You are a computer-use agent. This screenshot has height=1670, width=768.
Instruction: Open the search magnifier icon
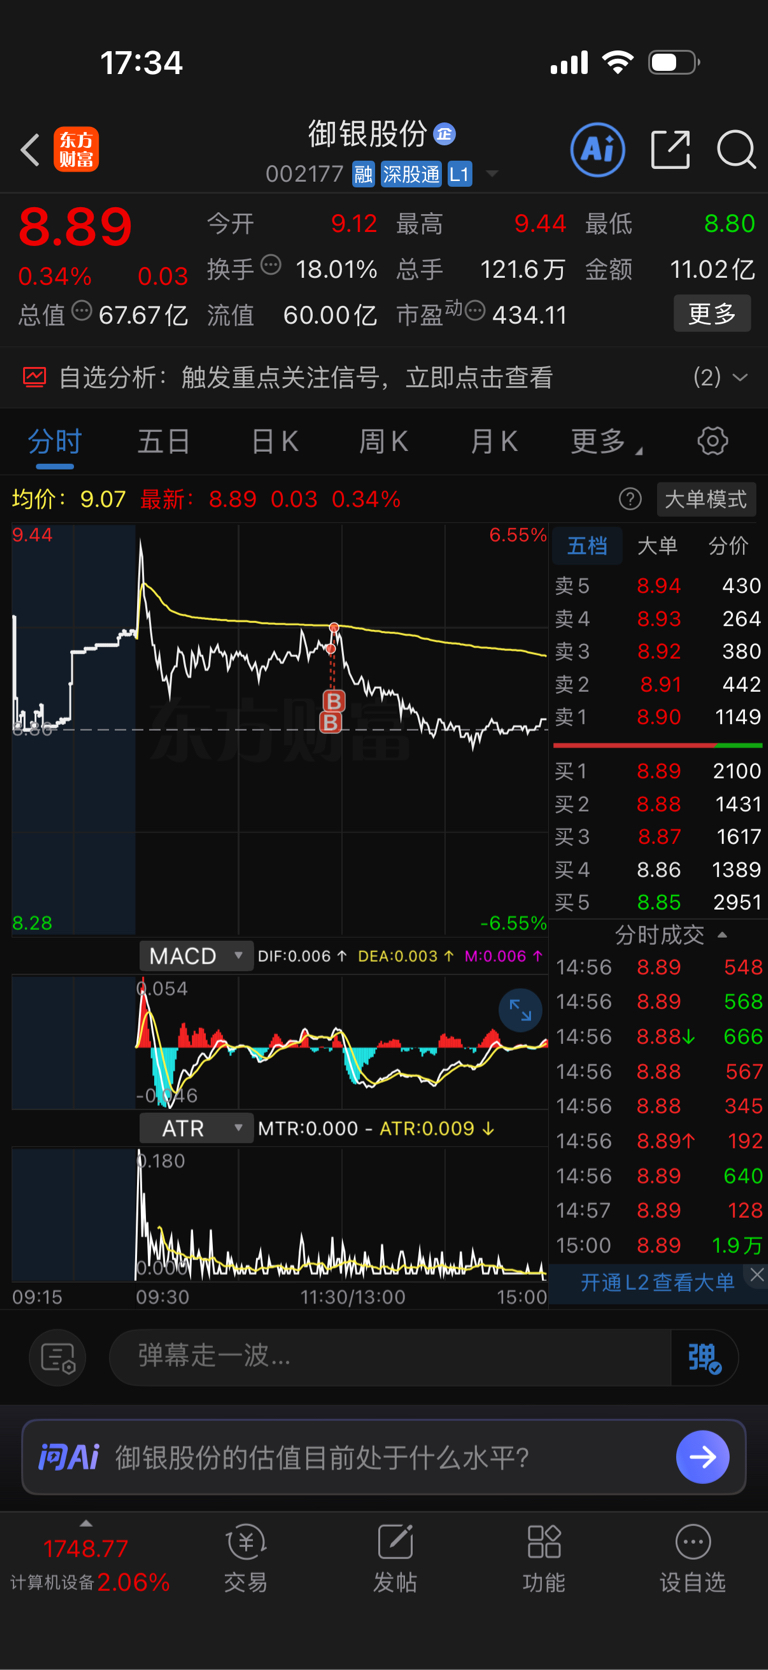pos(736,150)
